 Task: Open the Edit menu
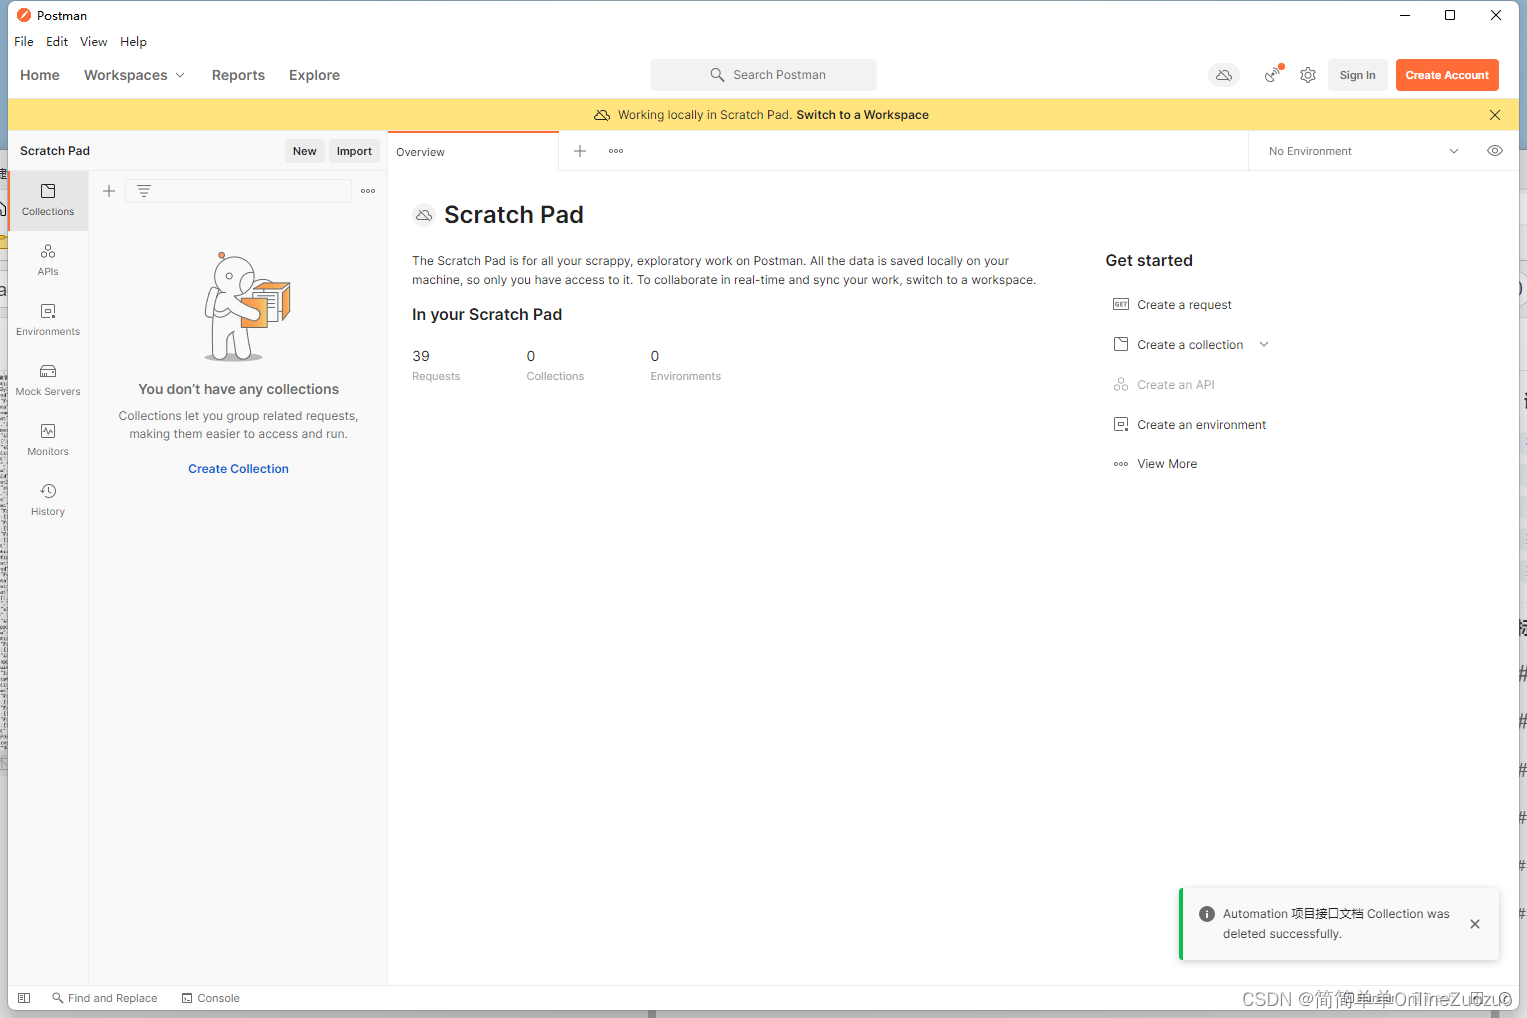(57, 42)
